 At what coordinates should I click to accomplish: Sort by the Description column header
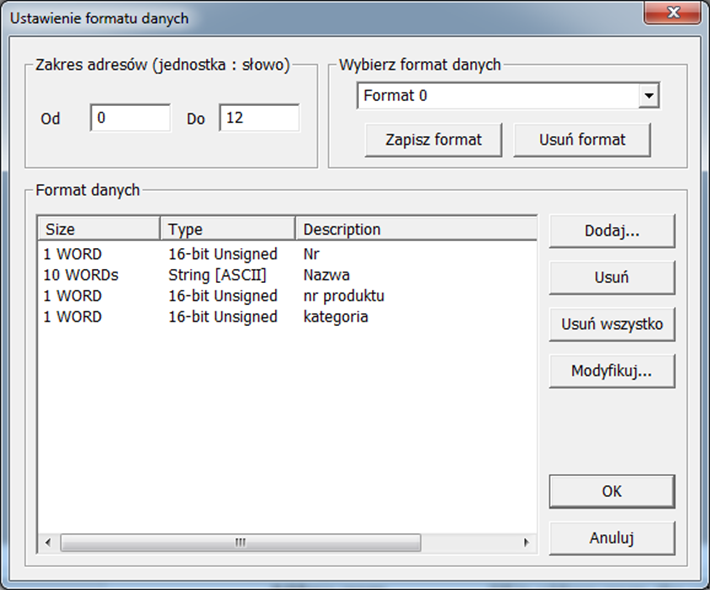click(x=416, y=229)
